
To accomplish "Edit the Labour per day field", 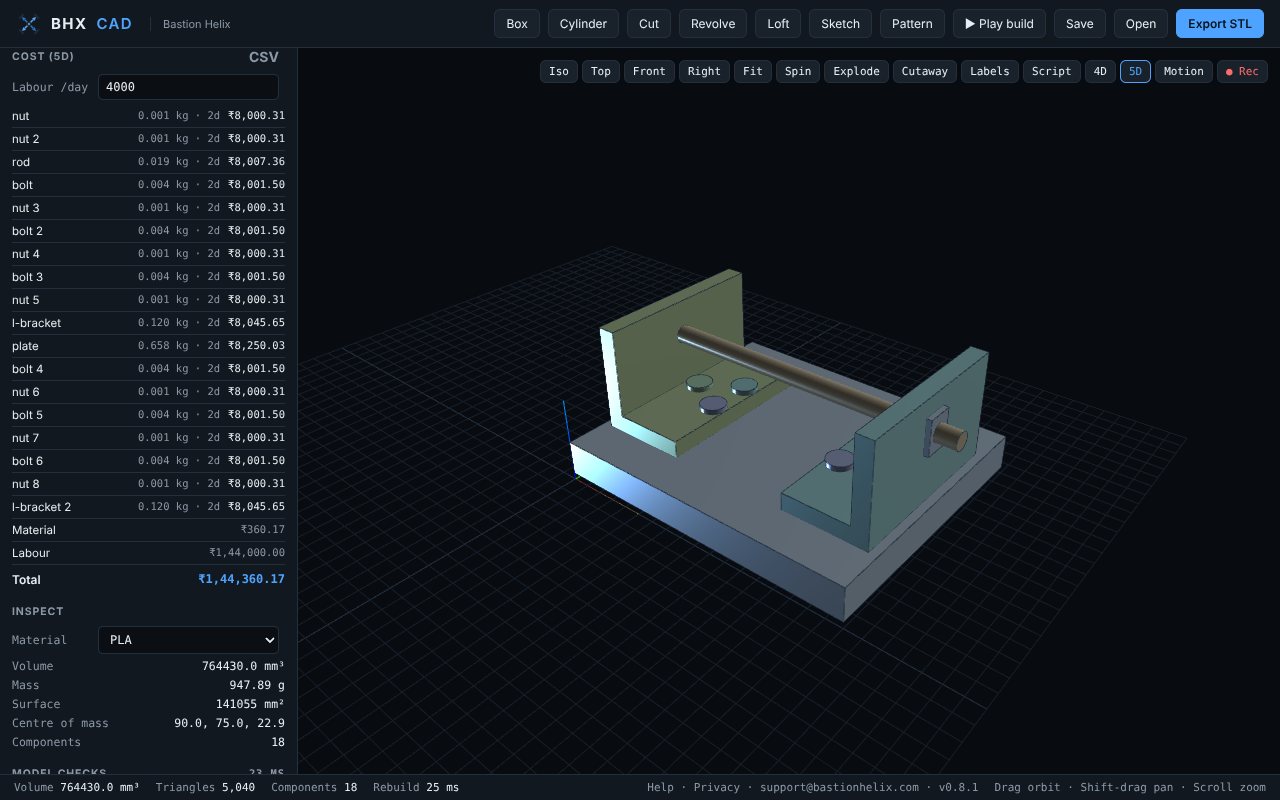I will click(x=188, y=87).
